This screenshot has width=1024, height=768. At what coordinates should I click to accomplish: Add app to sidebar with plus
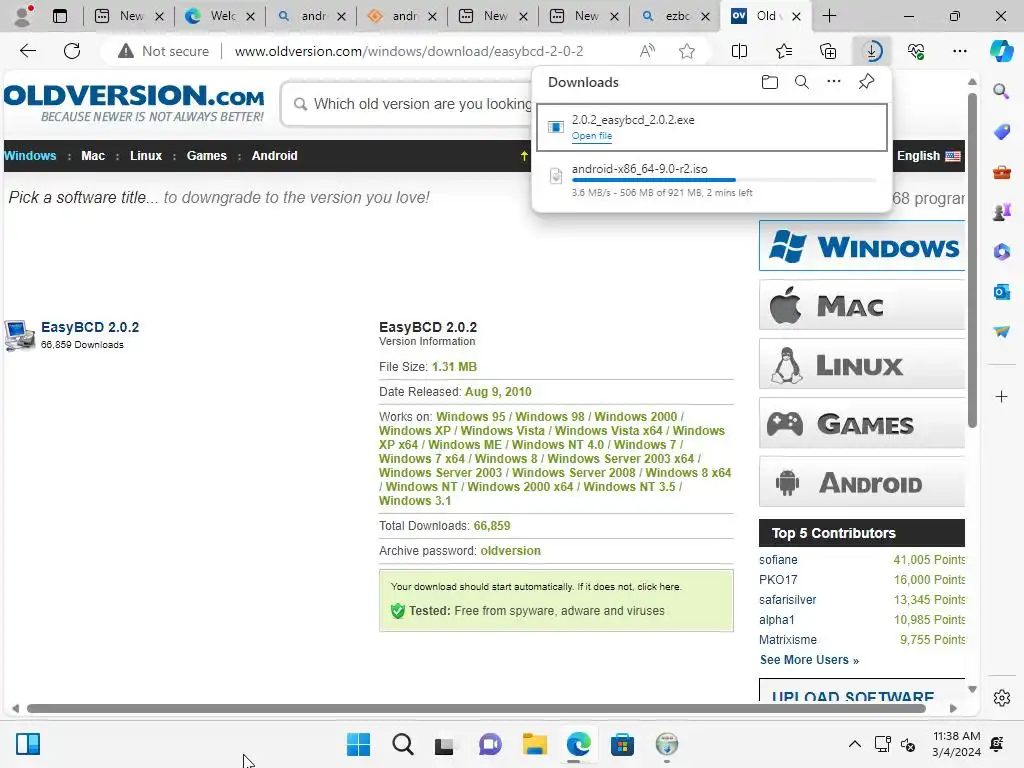pos(1001,396)
